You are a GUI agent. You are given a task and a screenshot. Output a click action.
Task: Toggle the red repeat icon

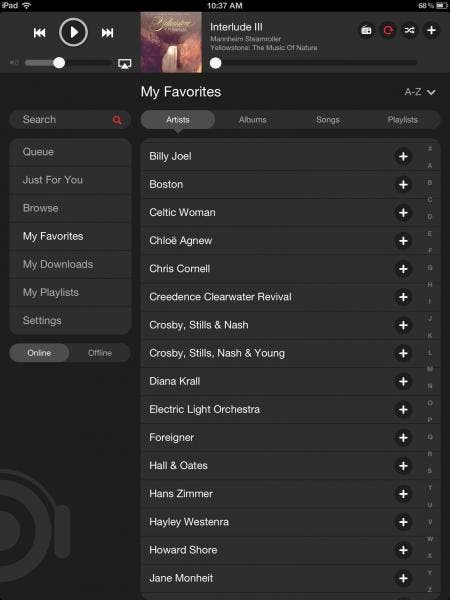pyautogui.click(x=388, y=30)
